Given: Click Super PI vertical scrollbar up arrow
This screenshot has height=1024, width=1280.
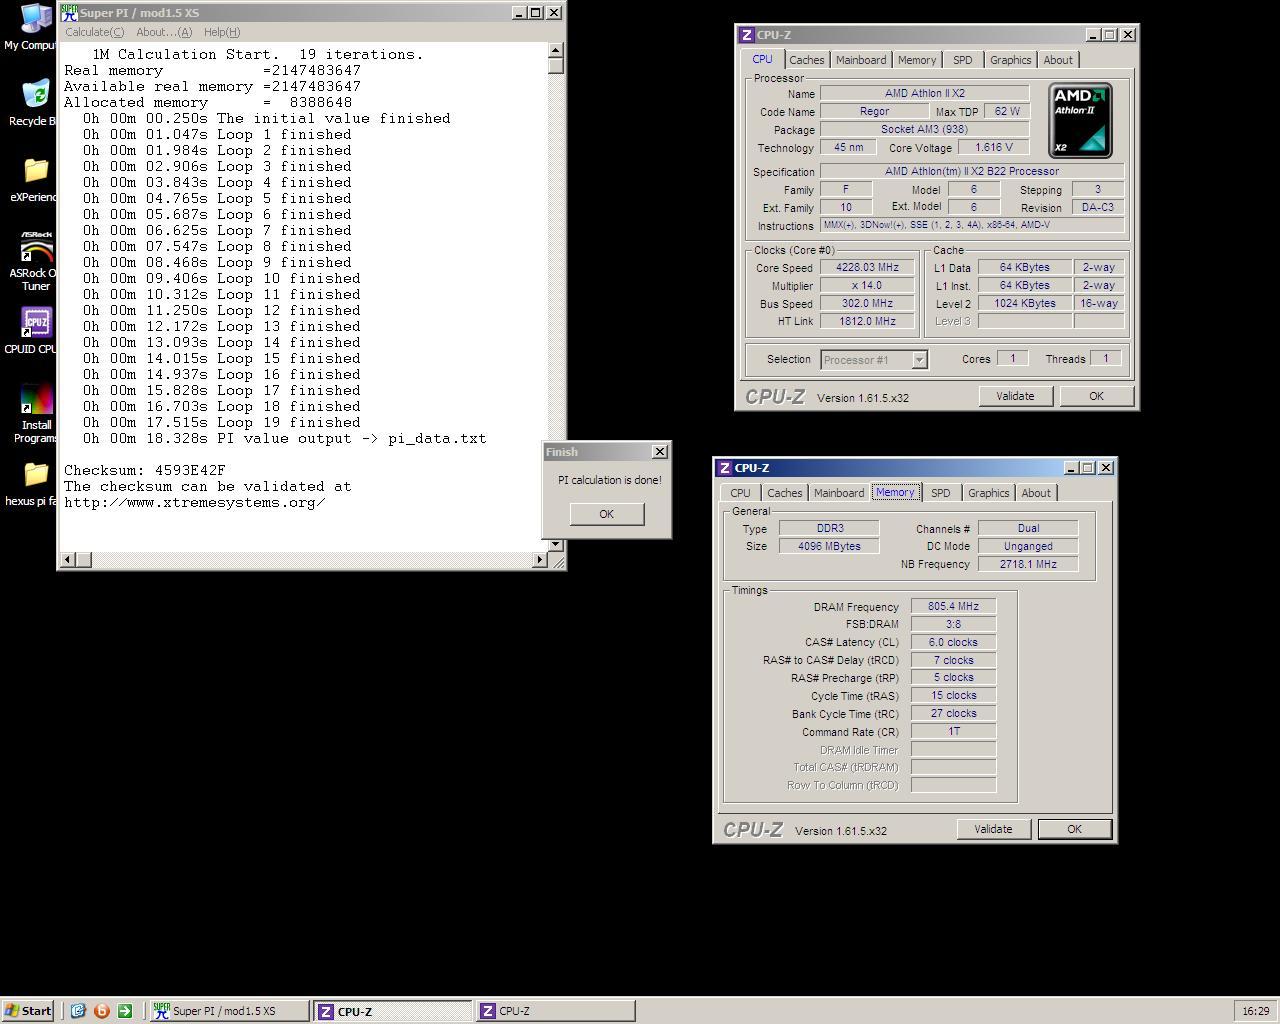Looking at the screenshot, I should pyautogui.click(x=556, y=50).
